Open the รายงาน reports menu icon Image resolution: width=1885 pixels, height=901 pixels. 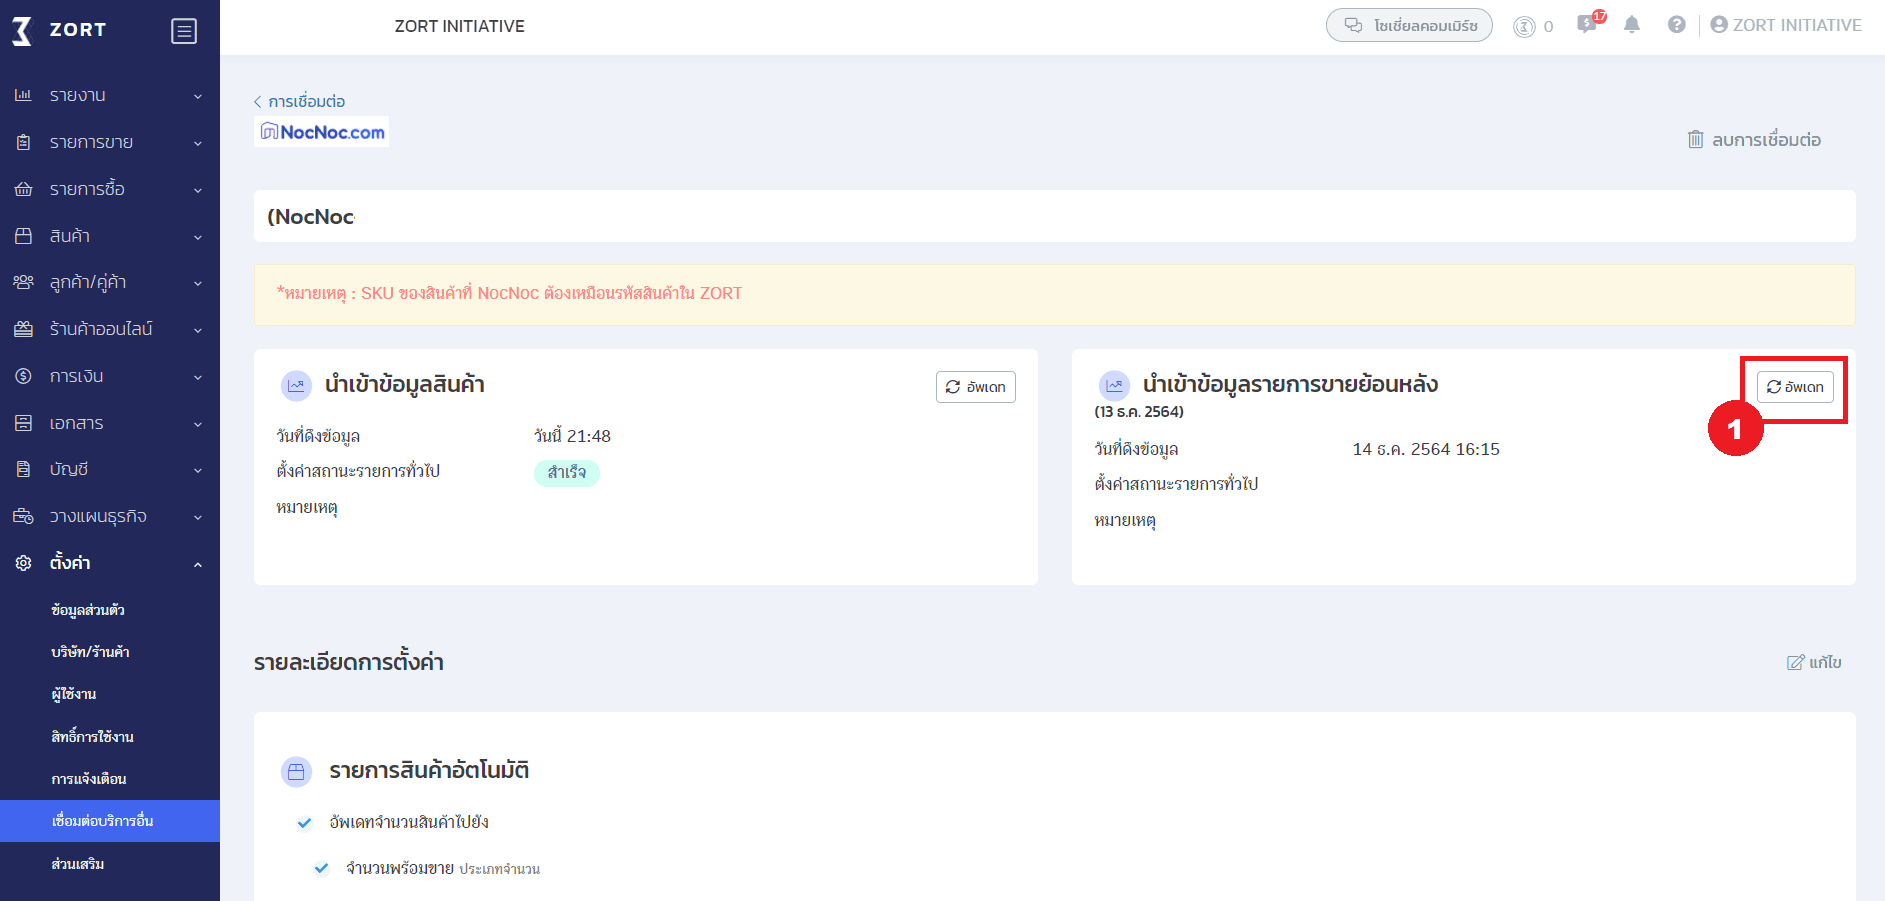click(23, 95)
